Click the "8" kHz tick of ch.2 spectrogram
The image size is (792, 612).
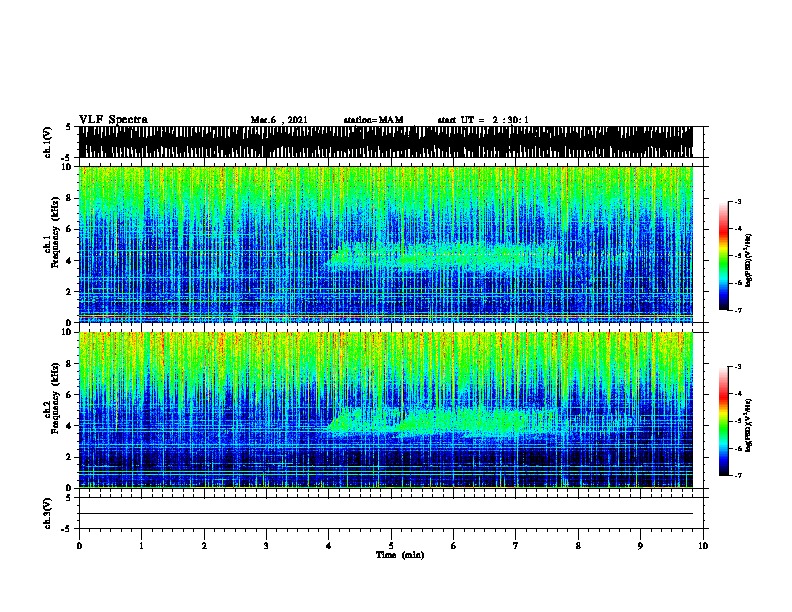(69, 364)
